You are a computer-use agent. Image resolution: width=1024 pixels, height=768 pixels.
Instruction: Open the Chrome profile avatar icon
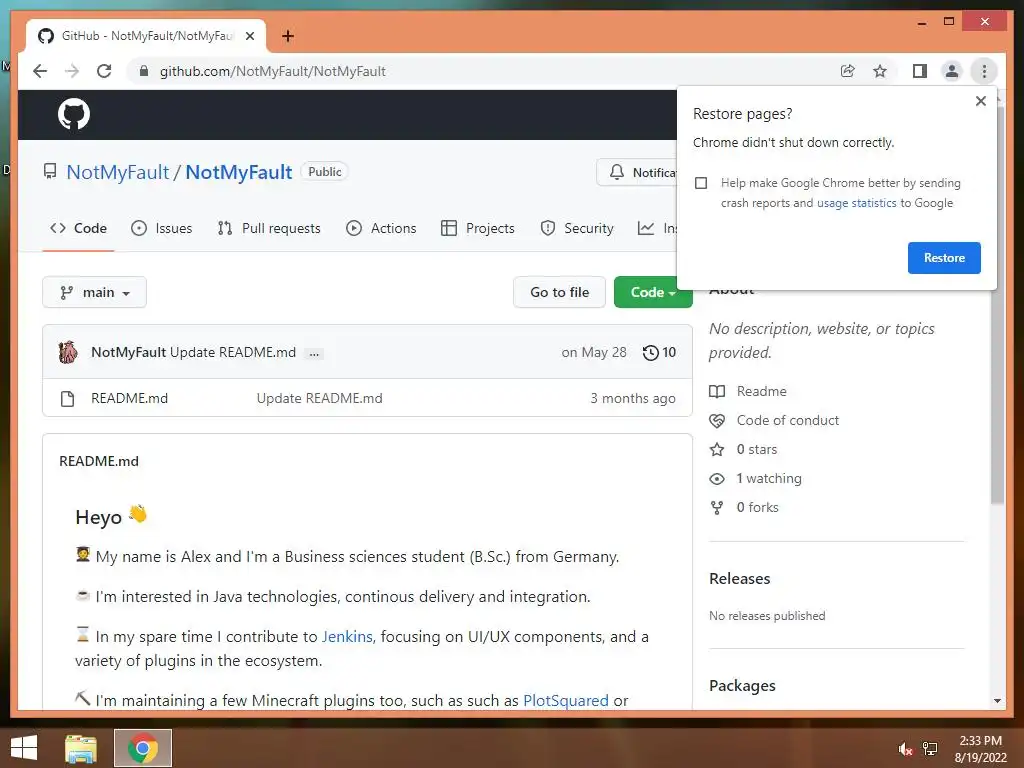coord(952,71)
